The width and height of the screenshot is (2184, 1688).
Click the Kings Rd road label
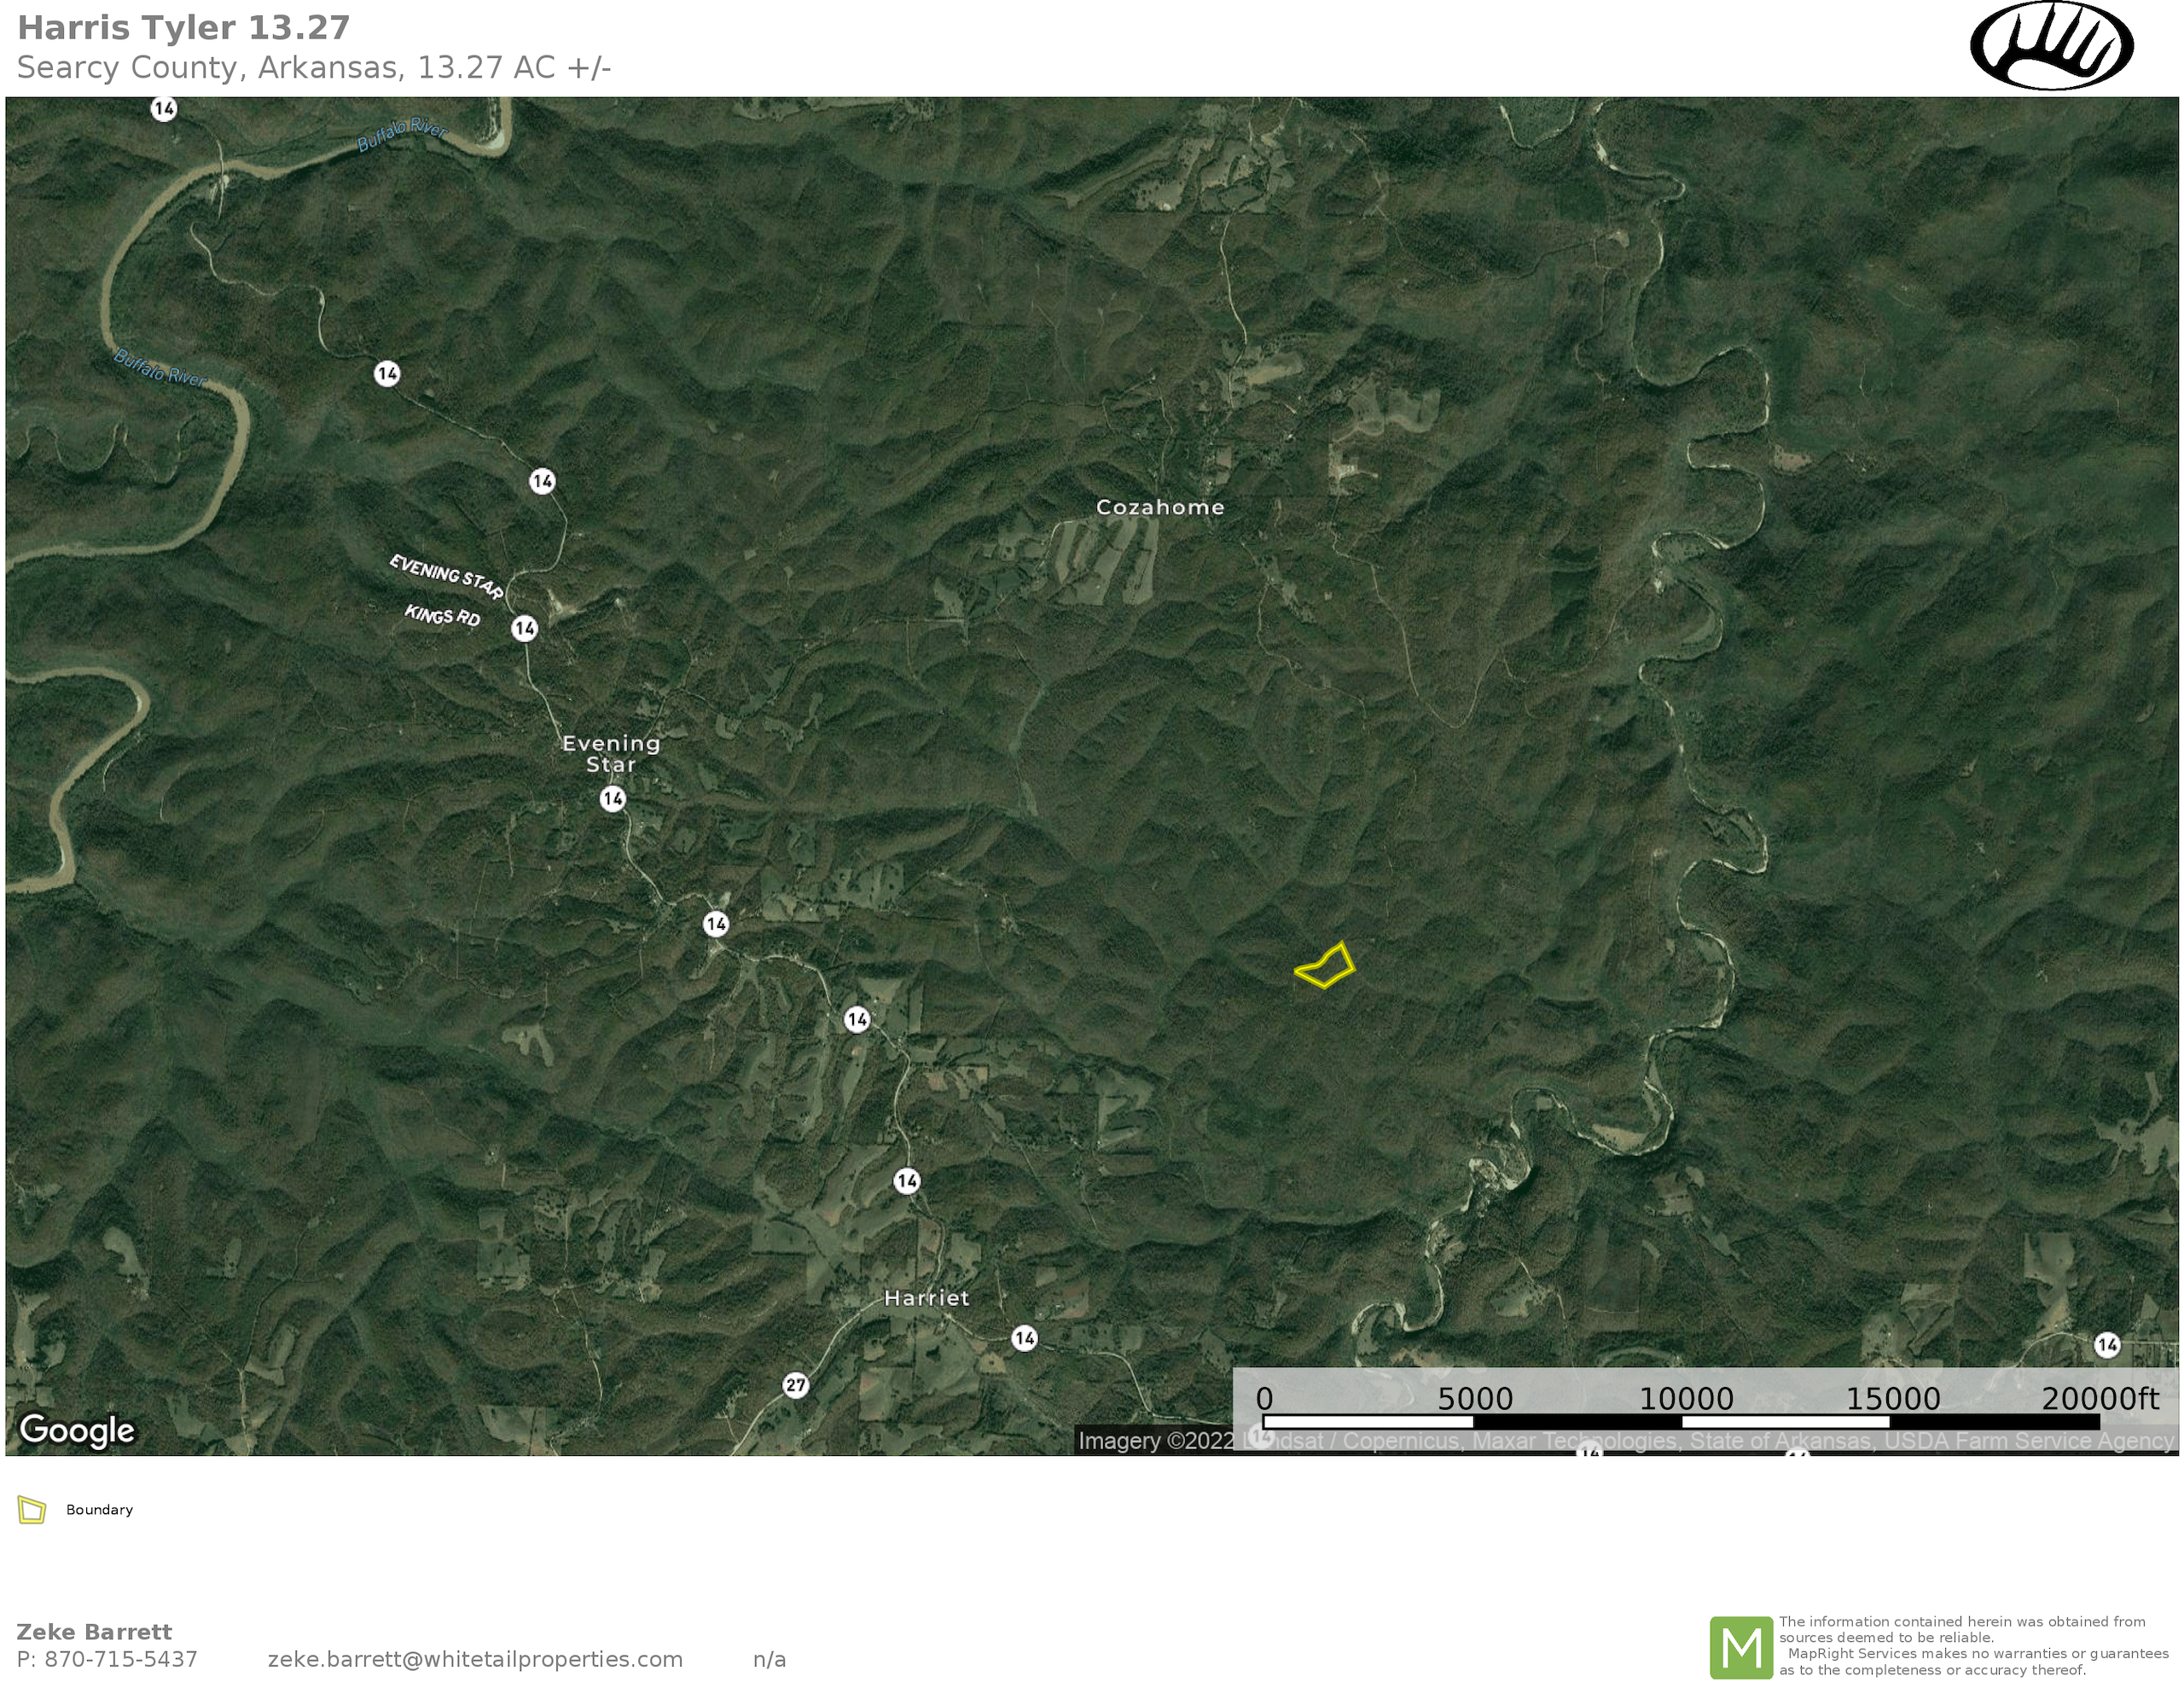pos(442,616)
